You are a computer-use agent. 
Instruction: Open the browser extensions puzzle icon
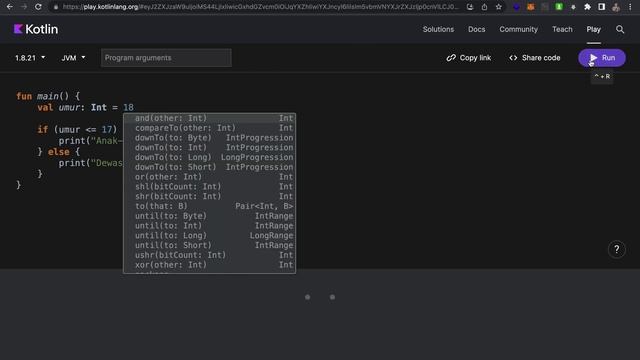587,7
